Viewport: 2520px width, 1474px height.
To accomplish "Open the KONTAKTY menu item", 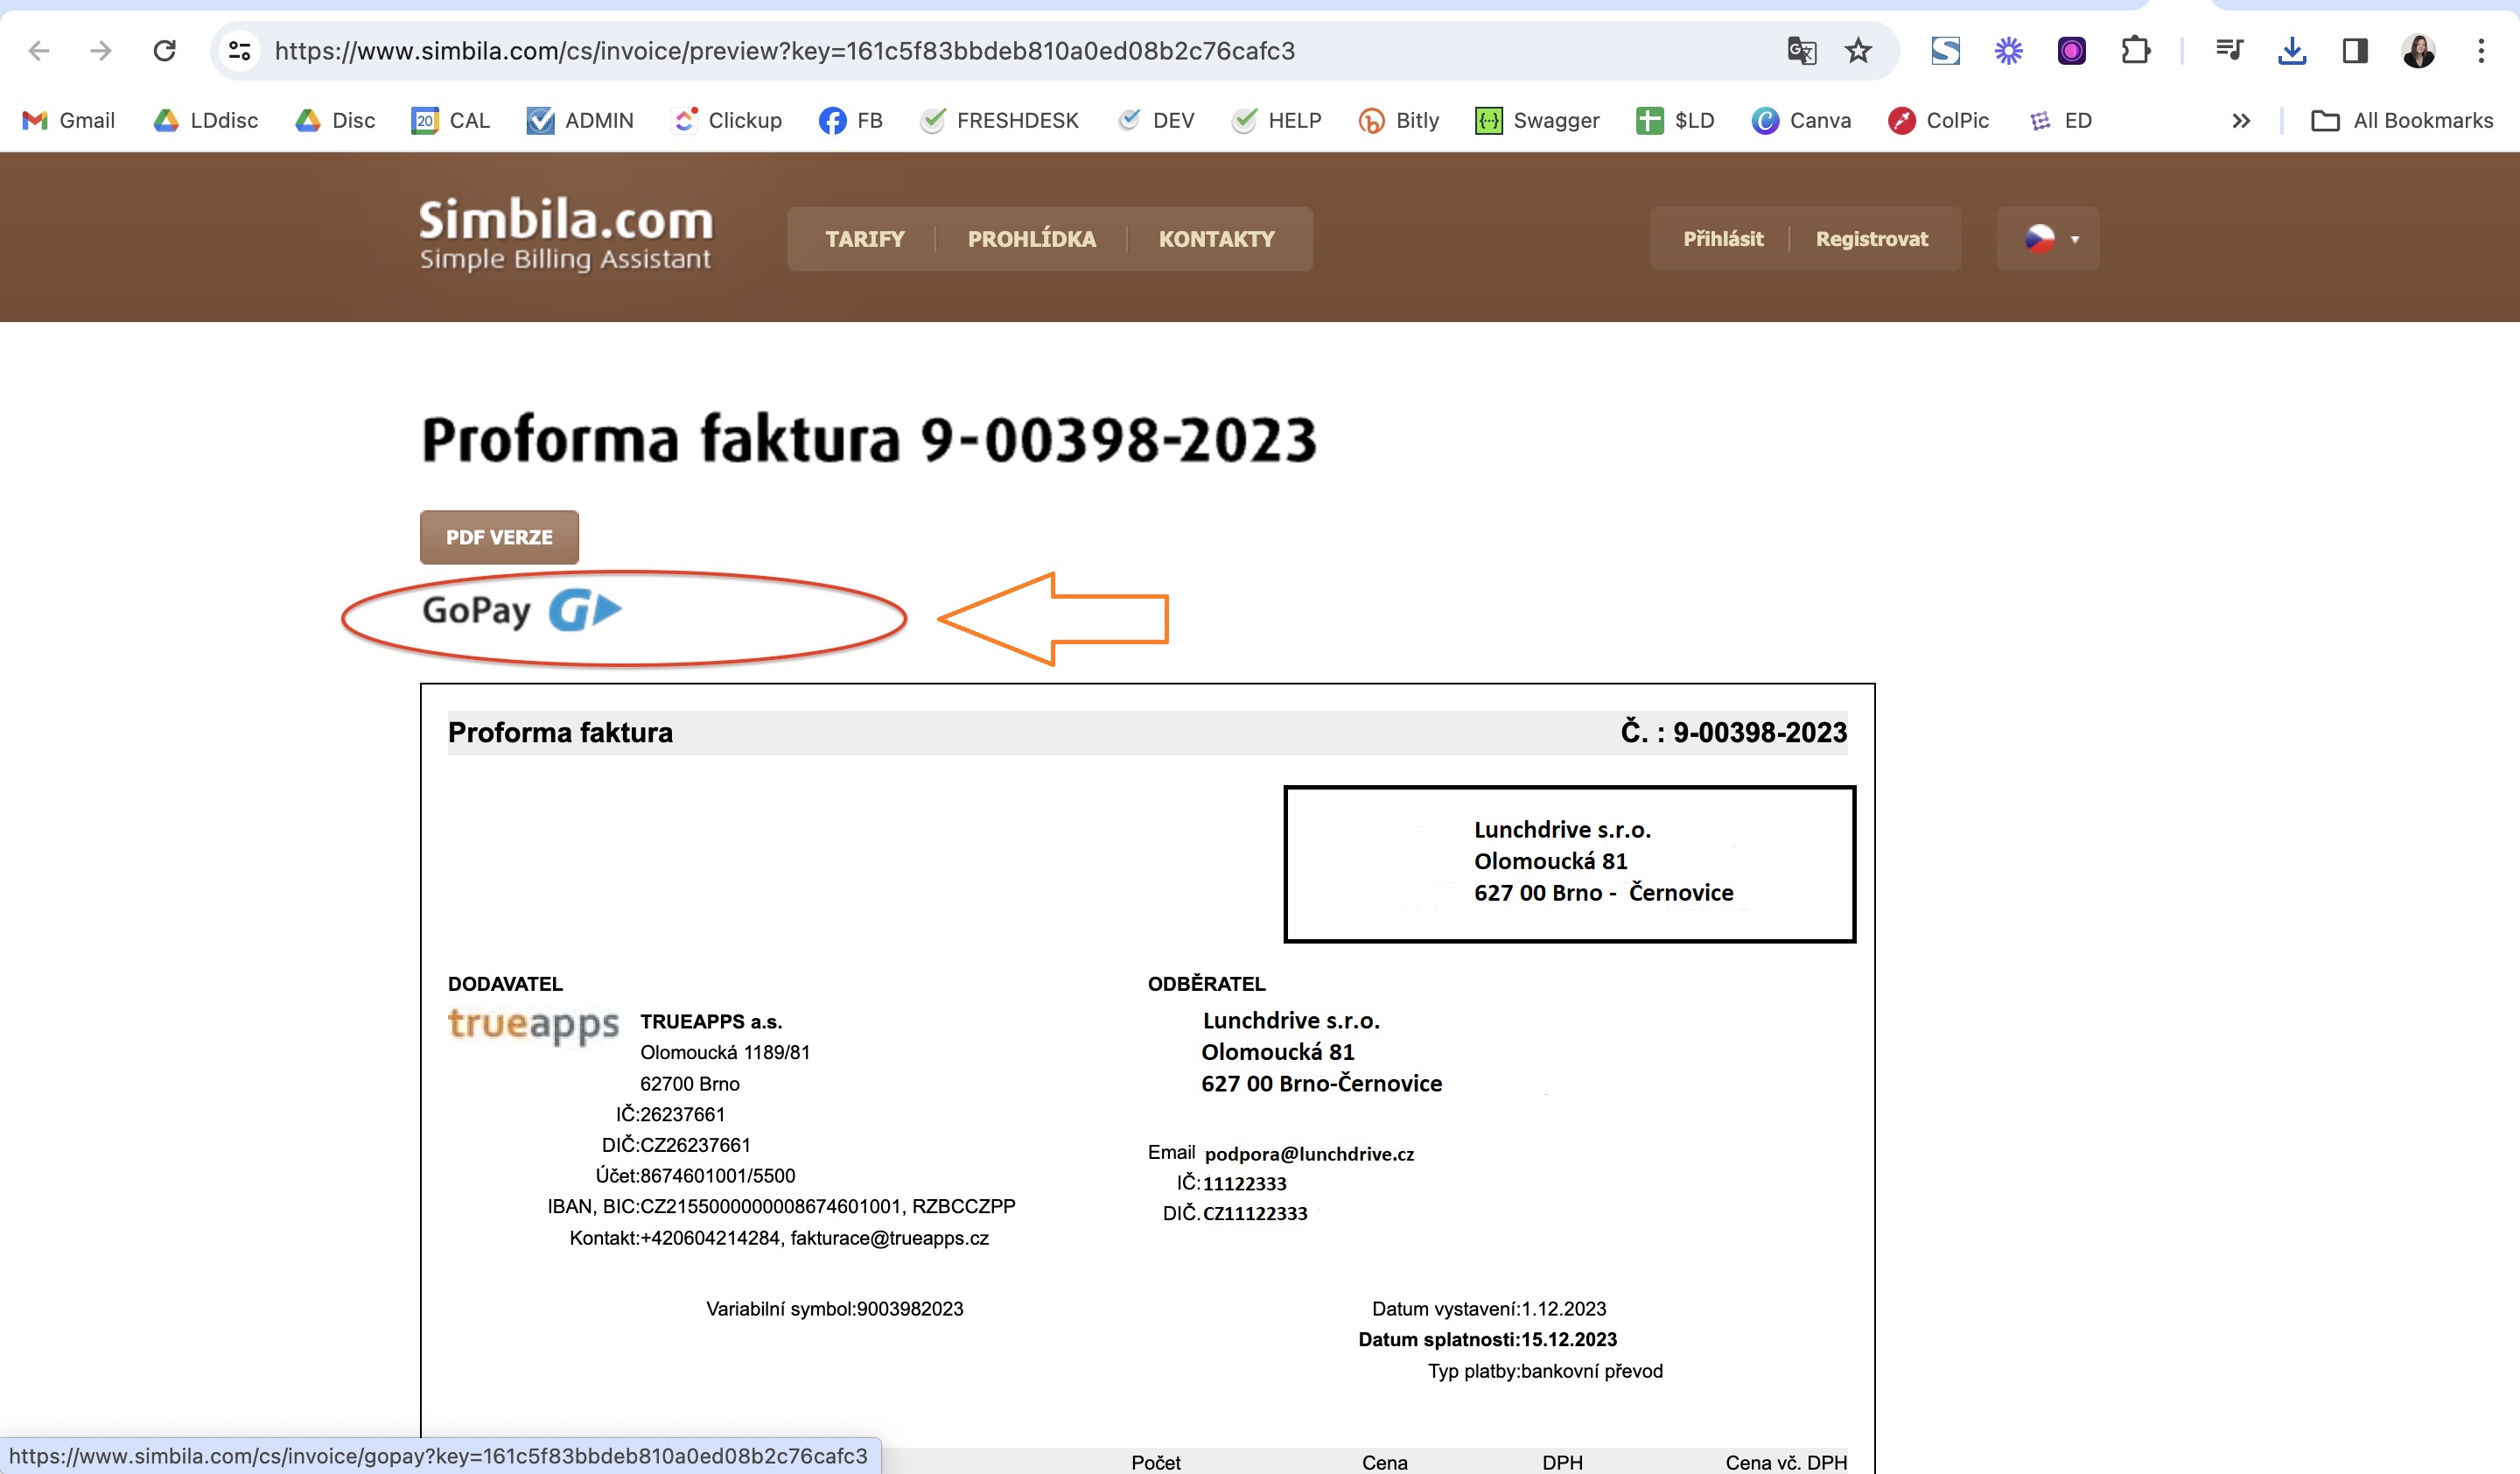I will pyautogui.click(x=1216, y=239).
